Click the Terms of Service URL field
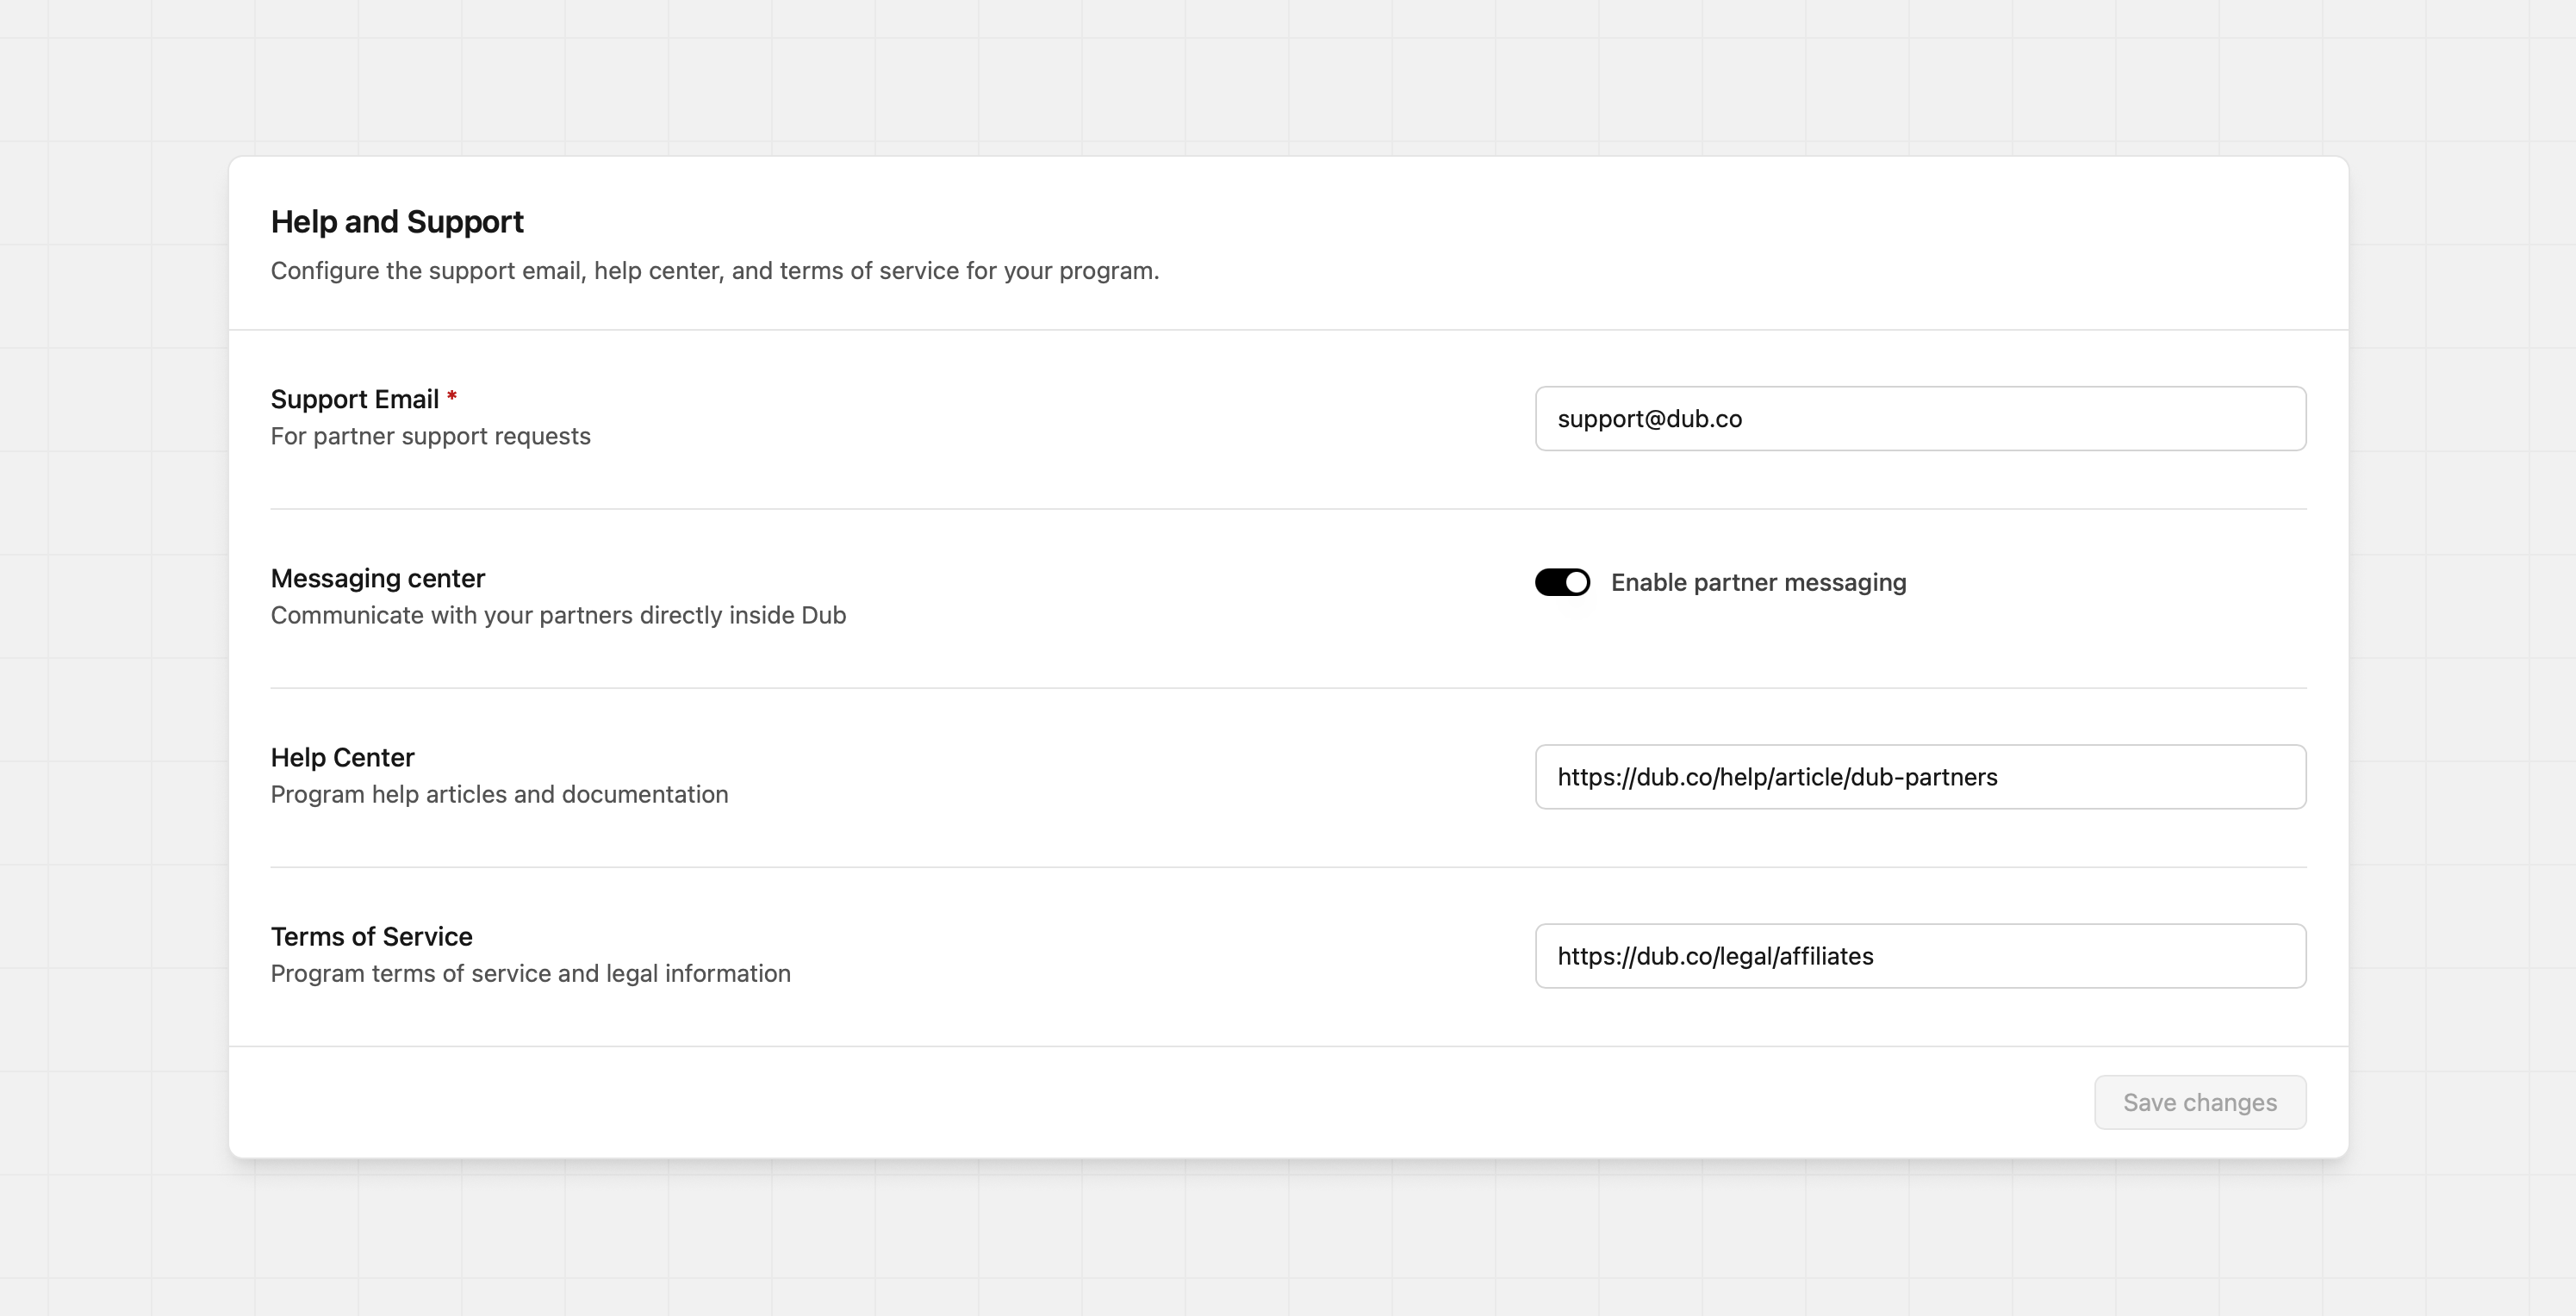Viewport: 2576px width, 1316px height. (x=1920, y=956)
